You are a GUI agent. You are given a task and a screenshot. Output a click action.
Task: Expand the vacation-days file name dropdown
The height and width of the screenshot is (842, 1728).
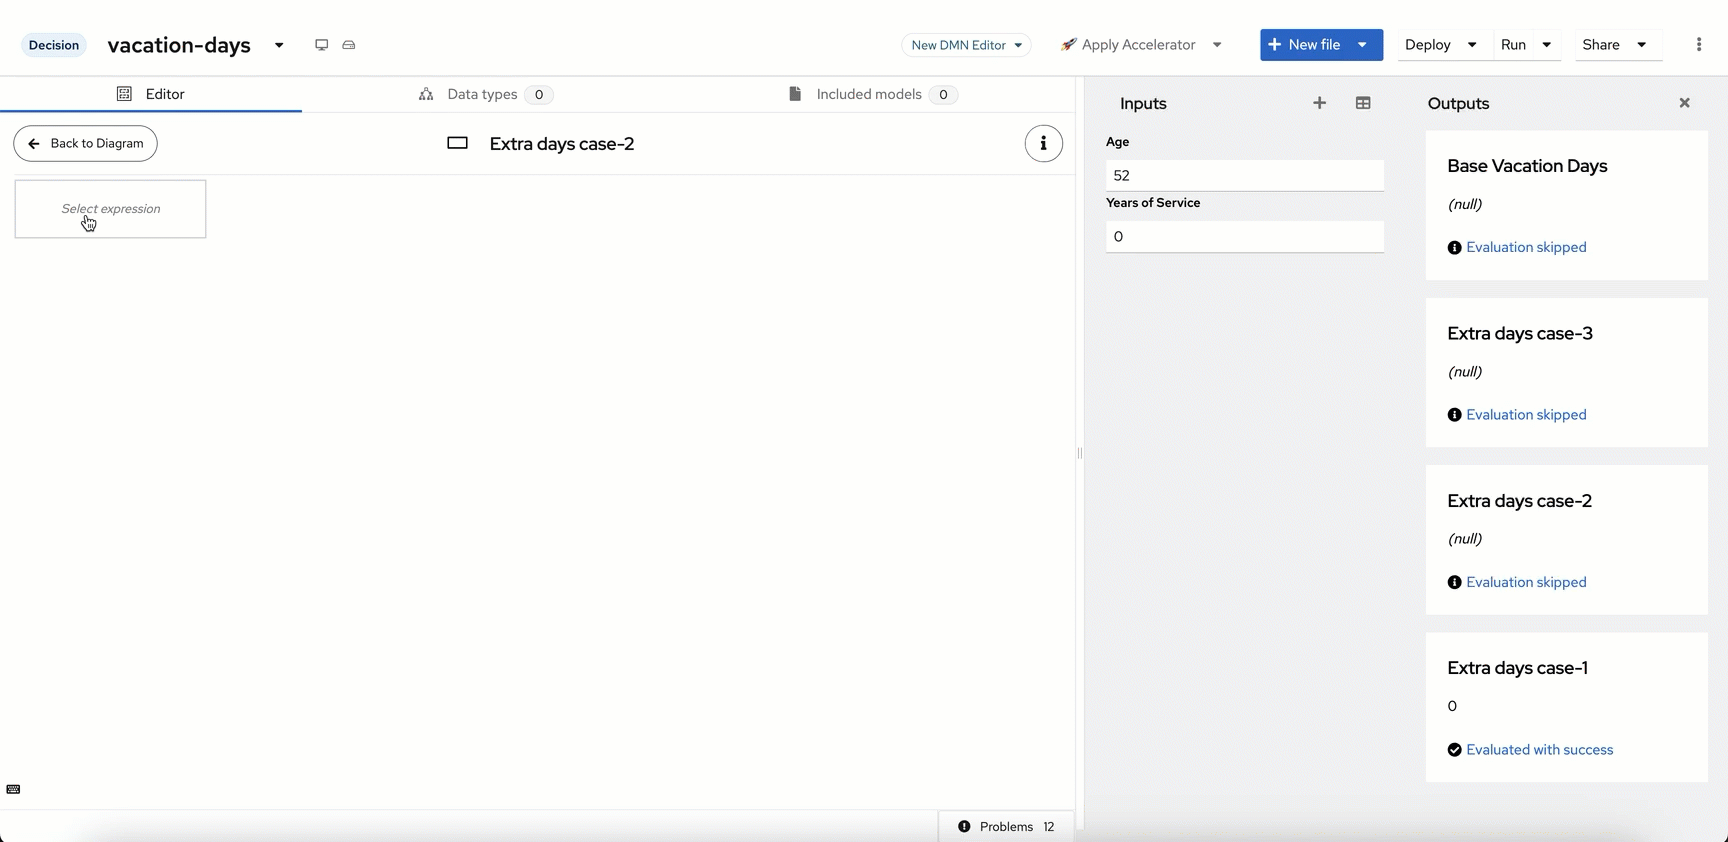279,45
